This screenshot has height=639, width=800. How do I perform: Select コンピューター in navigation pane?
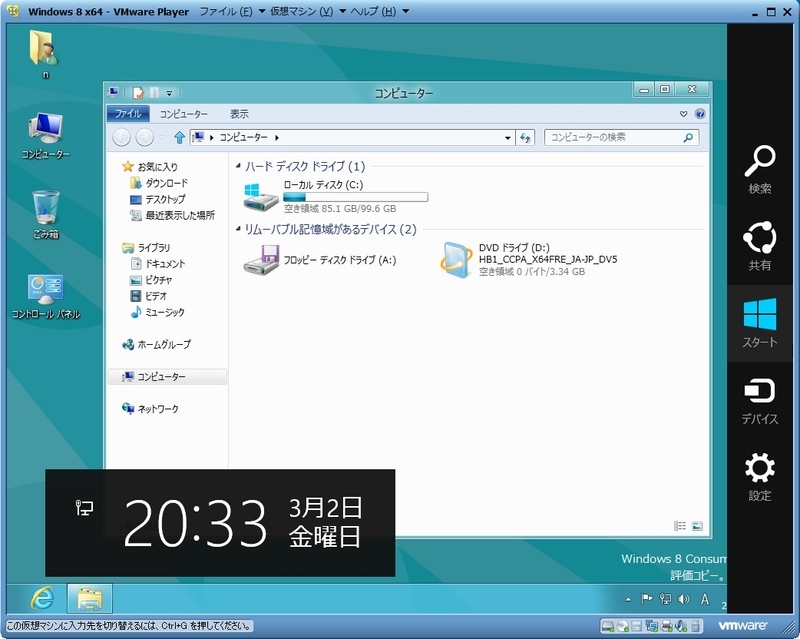[x=167, y=377]
